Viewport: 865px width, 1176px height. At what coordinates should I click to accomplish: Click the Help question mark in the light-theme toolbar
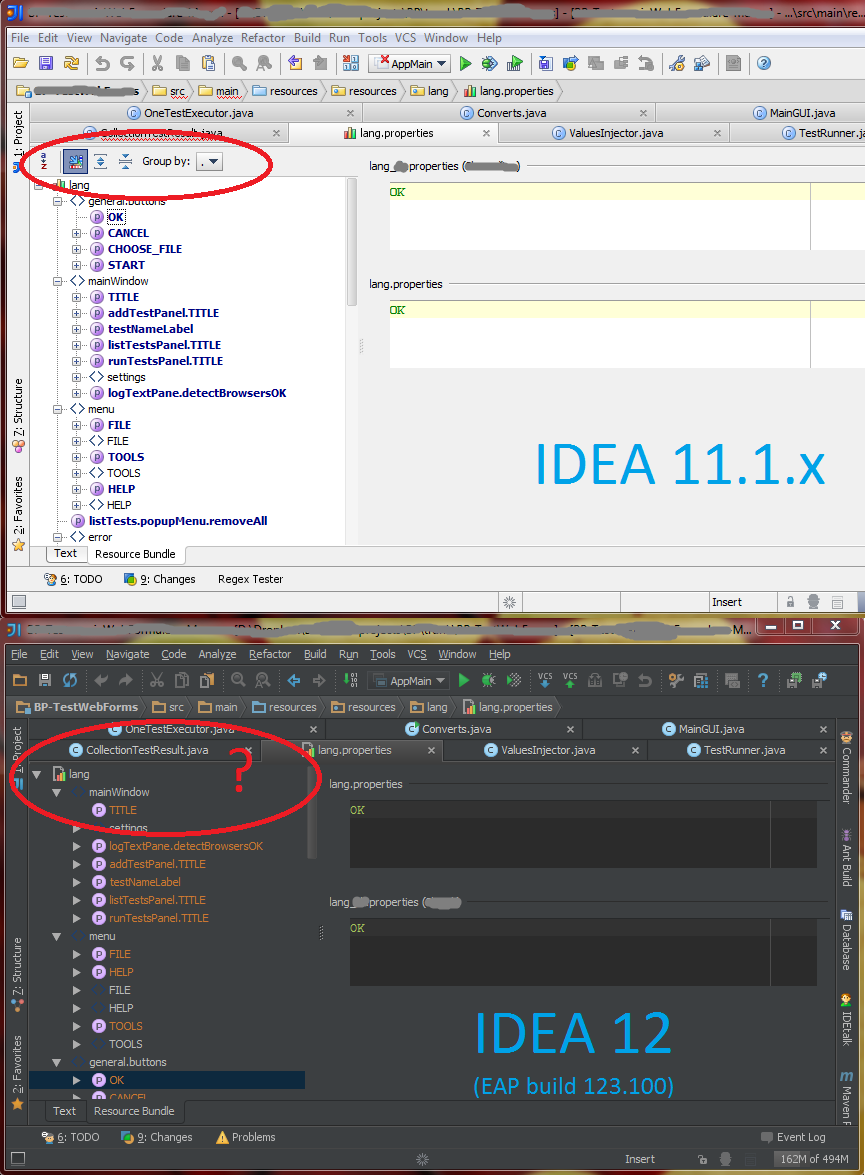tap(764, 64)
